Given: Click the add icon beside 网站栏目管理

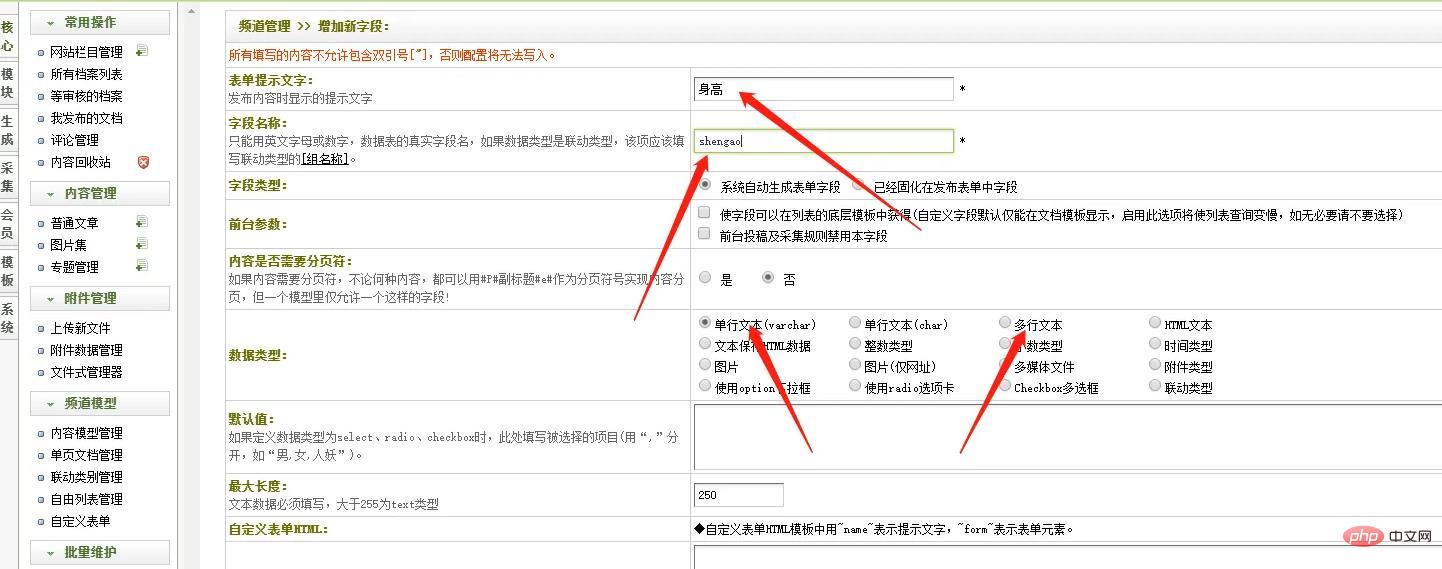Looking at the screenshot, I should click(142, 51).
